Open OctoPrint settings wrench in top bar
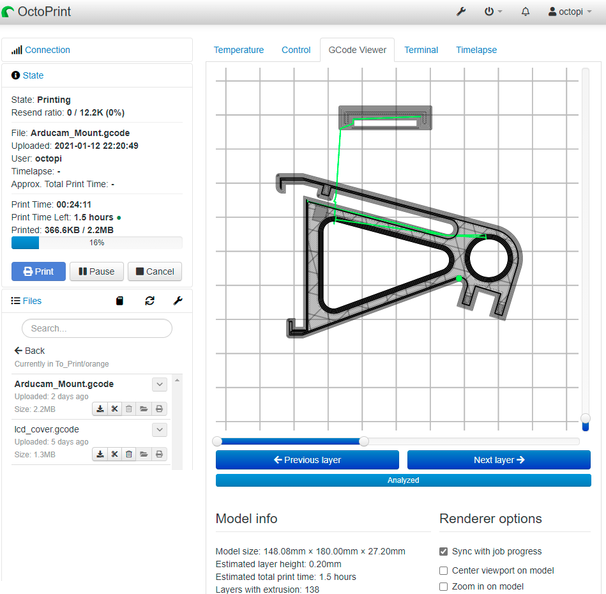This screenshot has width=606, height=594. (x=461, y=12)
